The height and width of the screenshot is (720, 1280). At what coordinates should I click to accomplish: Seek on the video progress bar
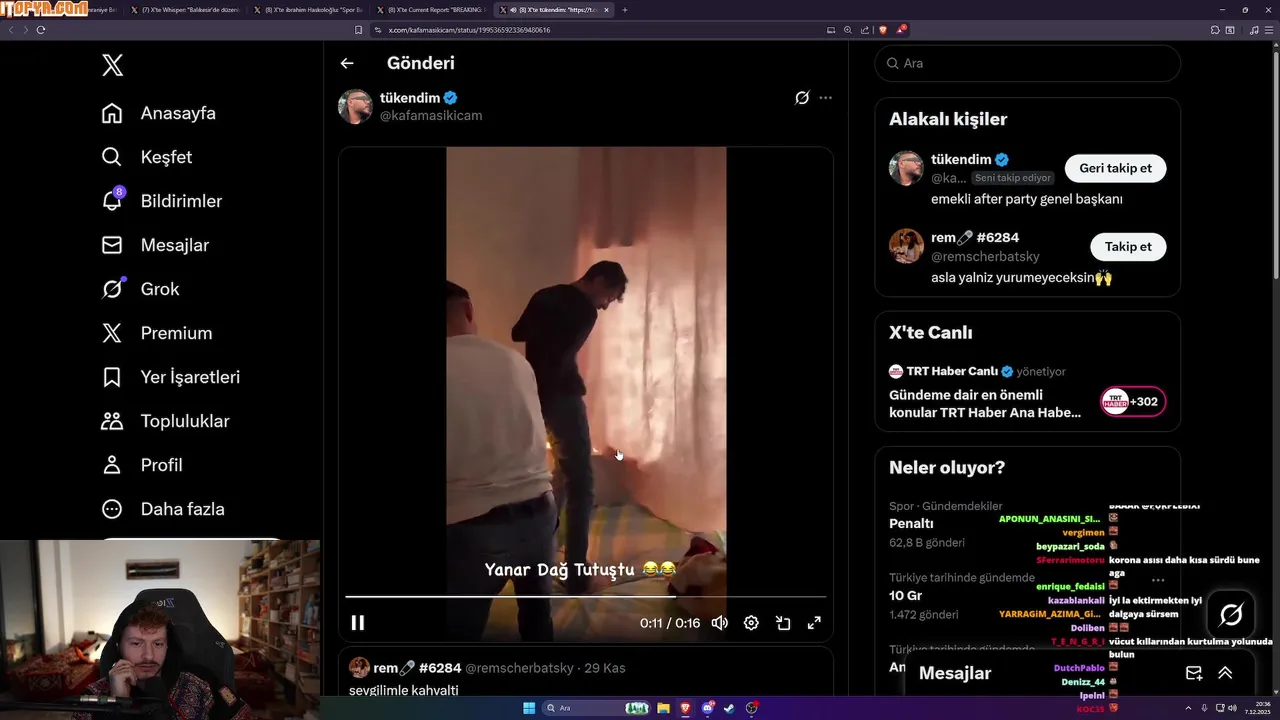[586, 597]
